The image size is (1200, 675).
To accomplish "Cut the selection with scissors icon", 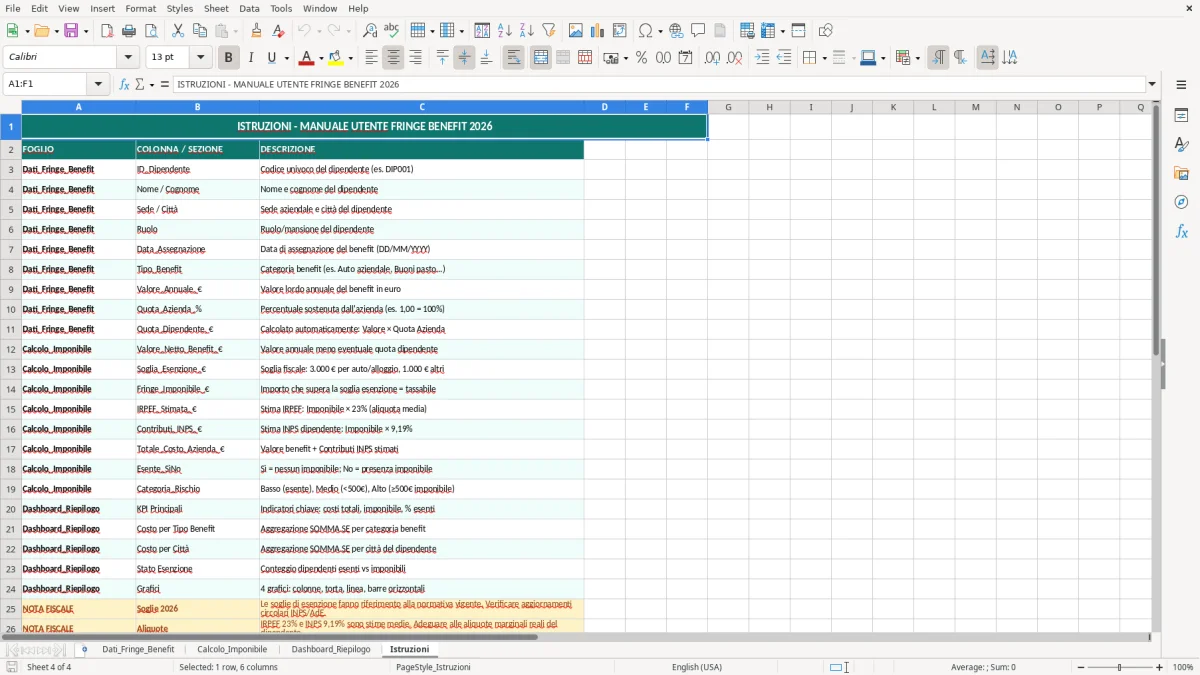I will pyautogui.click(x=178, y=31).
